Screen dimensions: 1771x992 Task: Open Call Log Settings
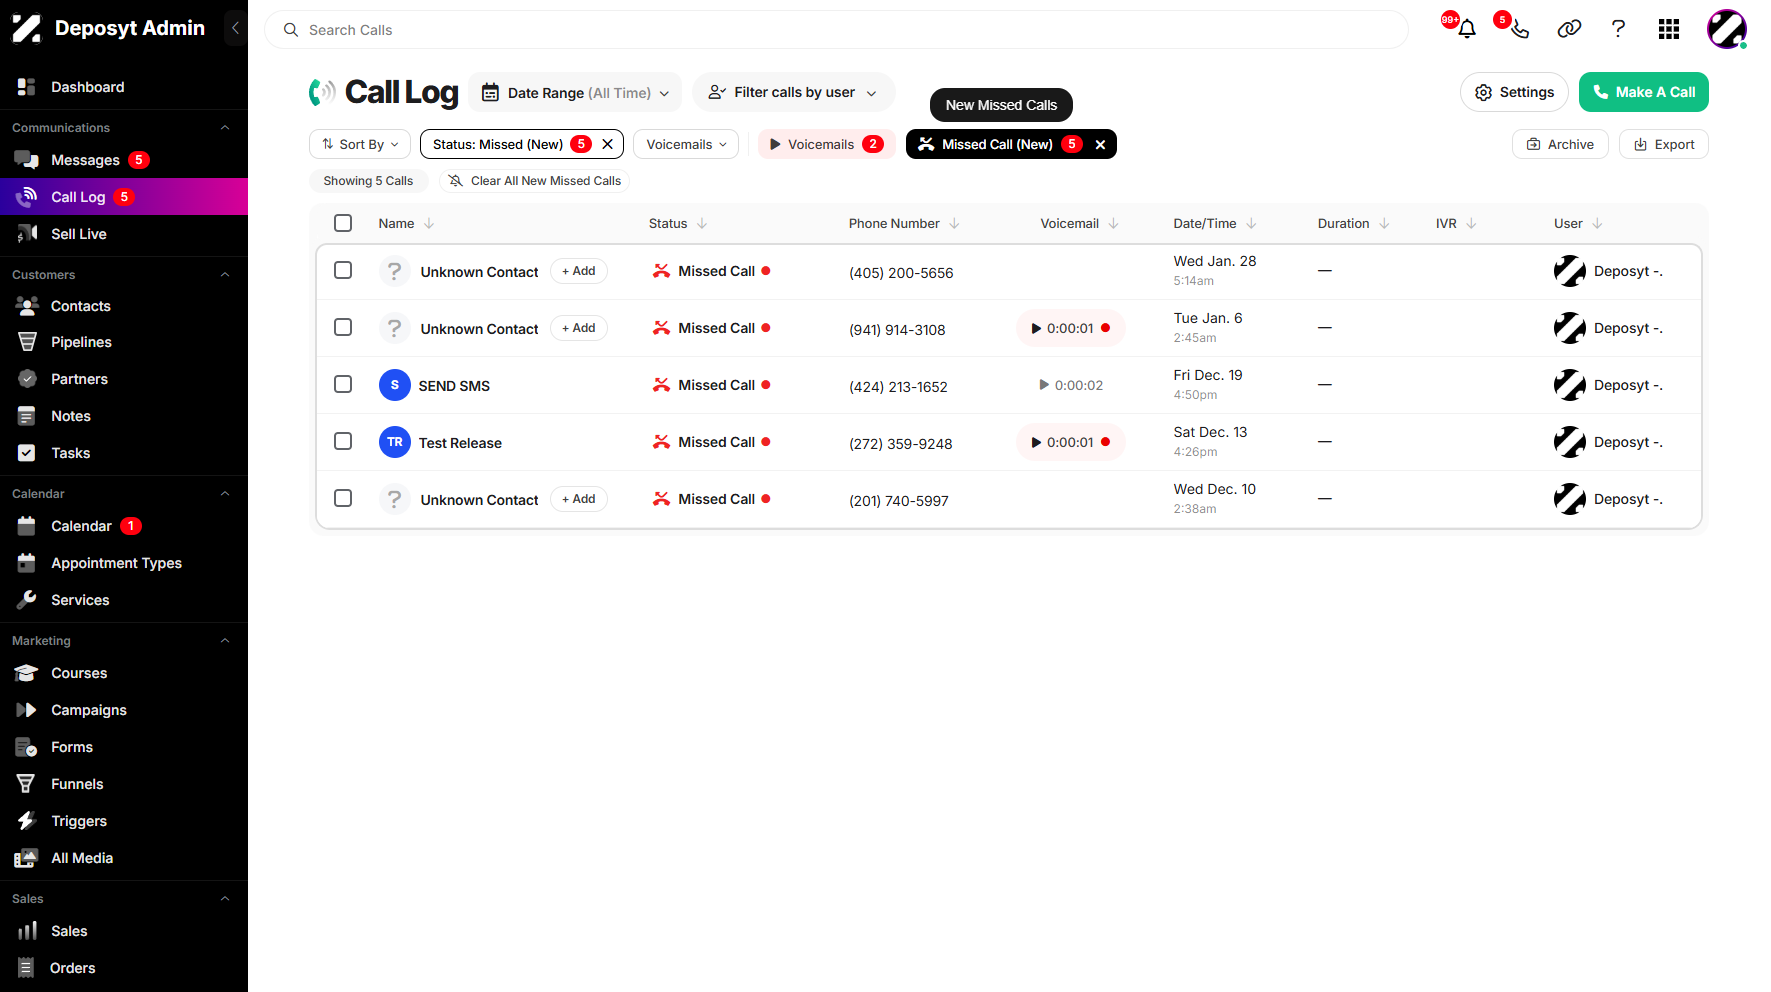coord(1514,92)
